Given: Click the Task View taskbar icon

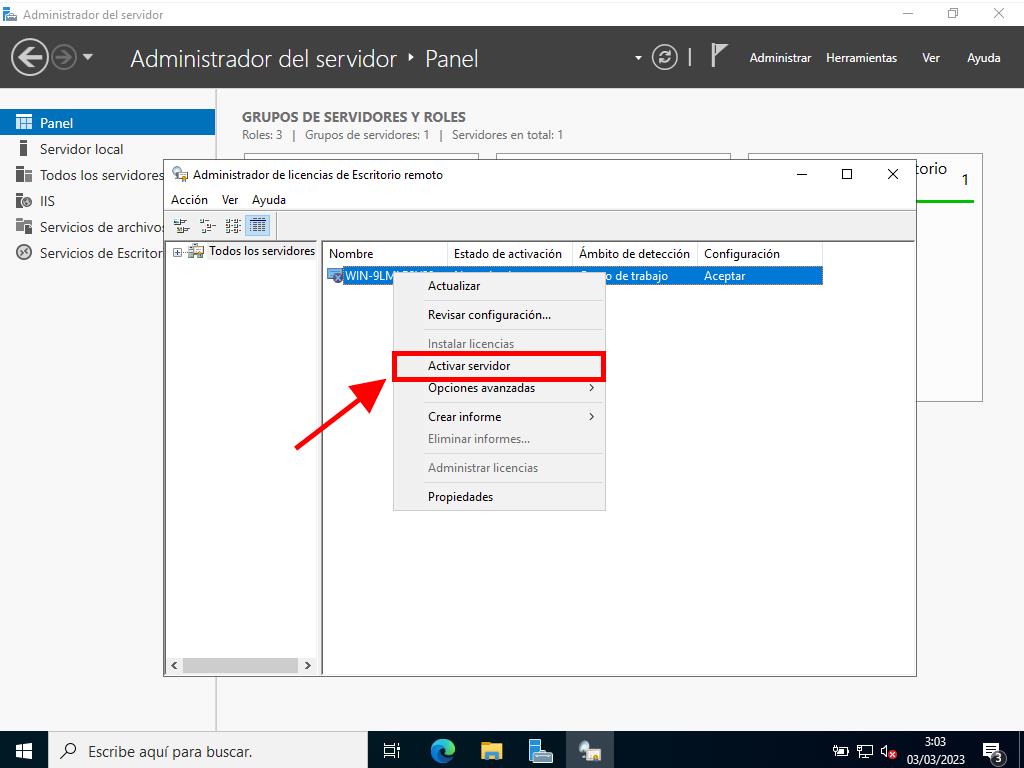Looking at the screenshot, I should pos(392,750).
